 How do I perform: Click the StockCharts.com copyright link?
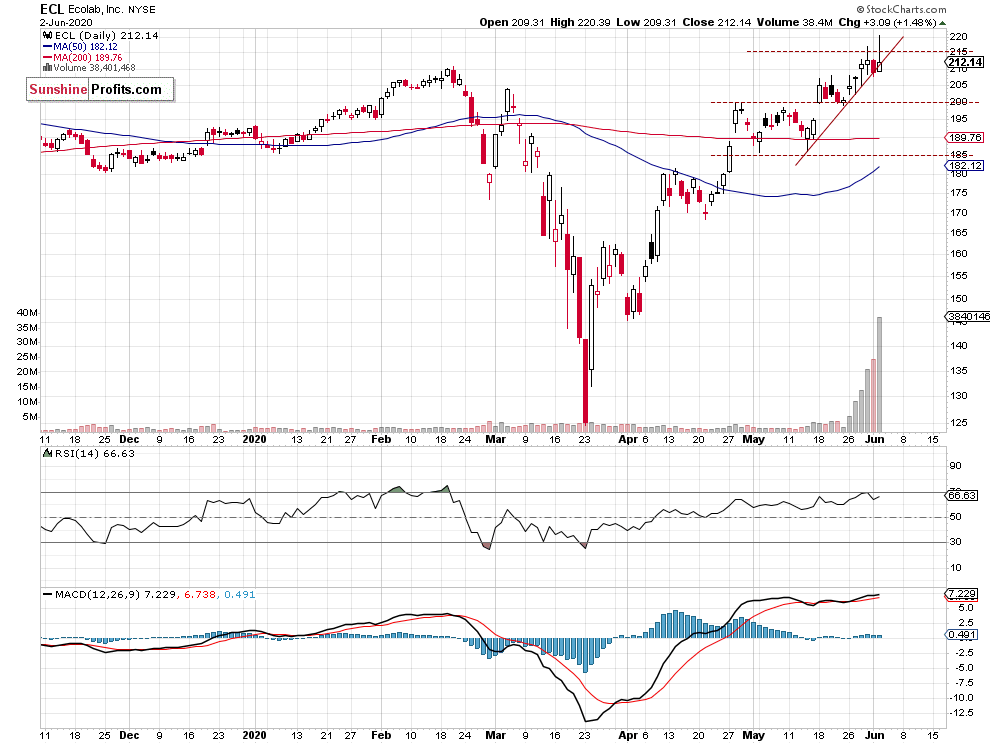[902, 9]
